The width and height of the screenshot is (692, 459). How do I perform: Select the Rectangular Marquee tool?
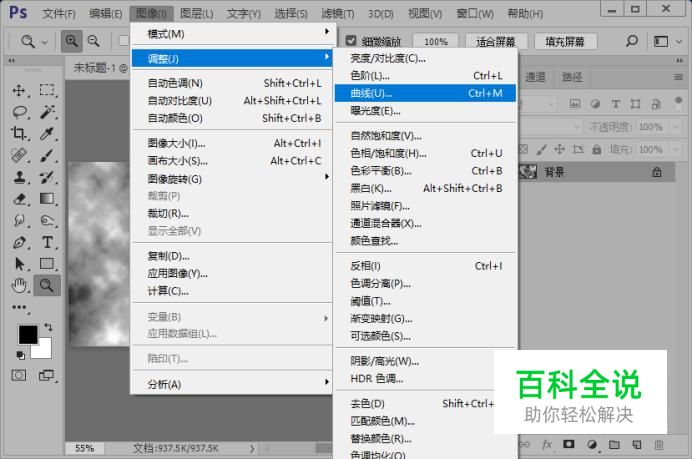click(x=47, y=90)
